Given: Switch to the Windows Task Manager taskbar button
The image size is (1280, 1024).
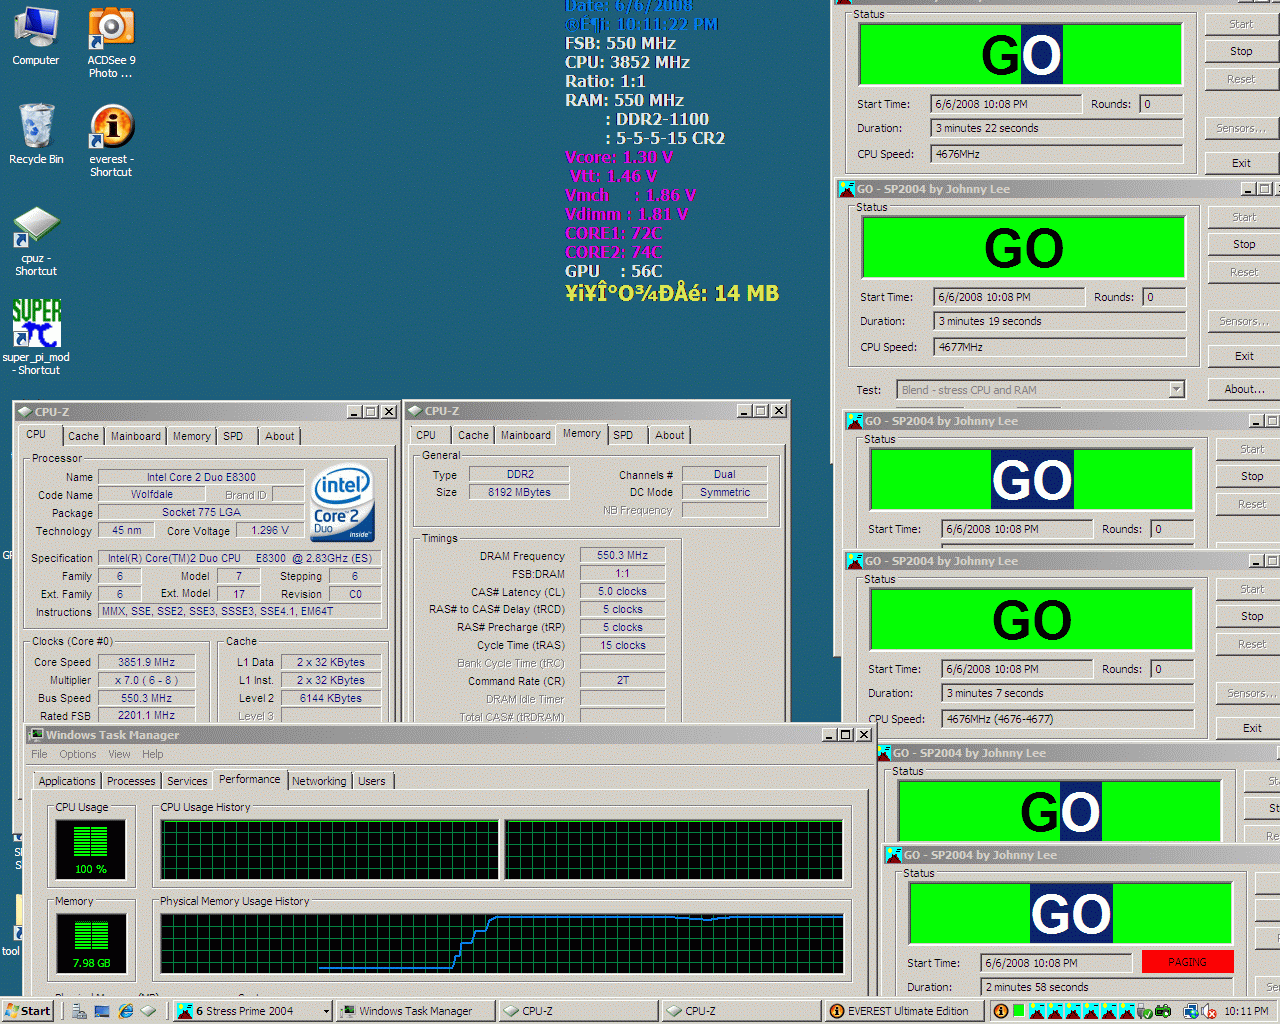Looking at the screenshot, I should click(x=415, y=1011).
